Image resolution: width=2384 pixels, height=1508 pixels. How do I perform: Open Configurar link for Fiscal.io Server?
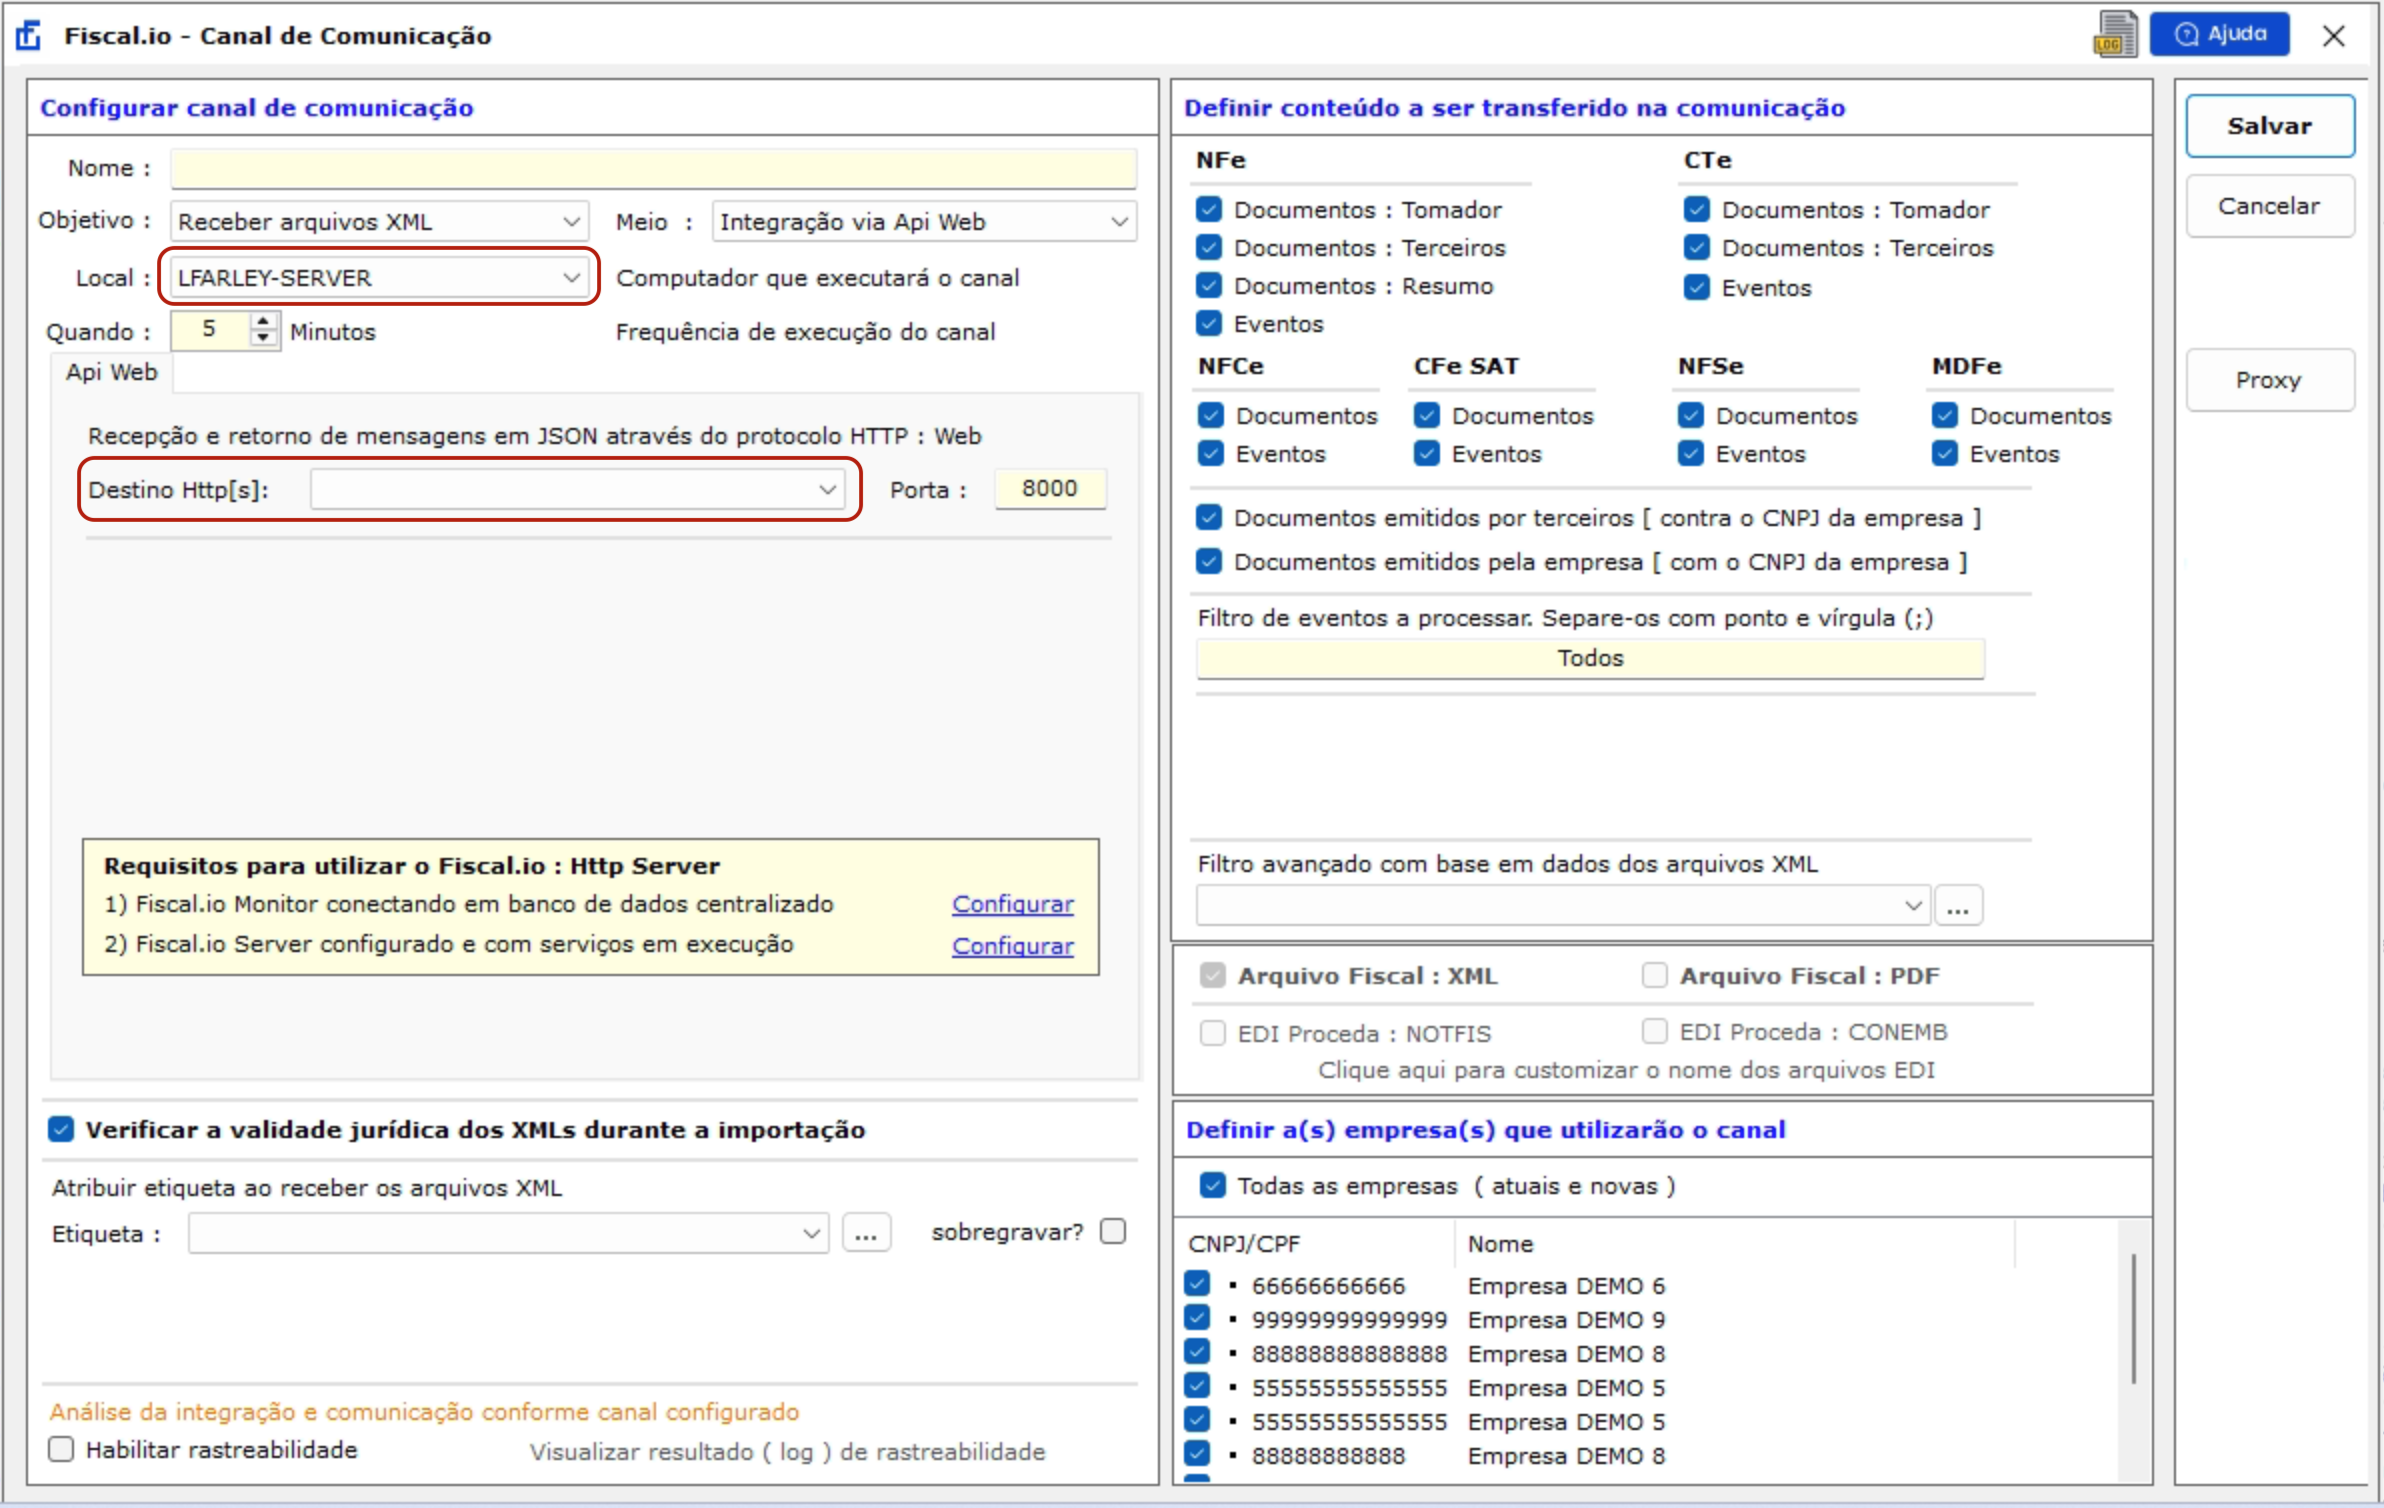[1013, 946]
